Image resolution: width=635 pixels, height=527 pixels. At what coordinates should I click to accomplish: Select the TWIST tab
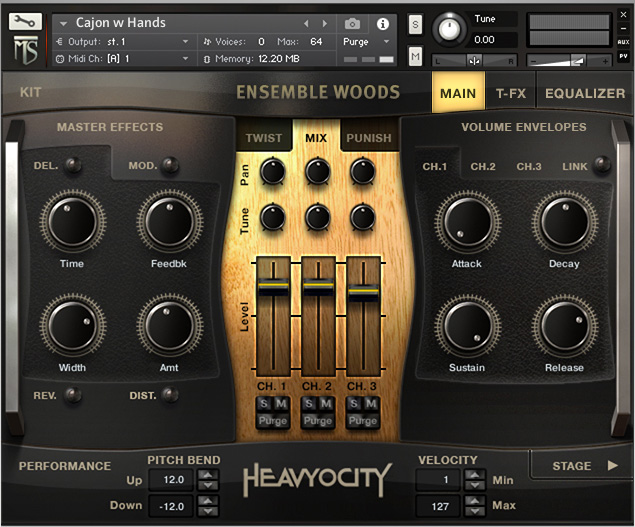tap(264, 138)
